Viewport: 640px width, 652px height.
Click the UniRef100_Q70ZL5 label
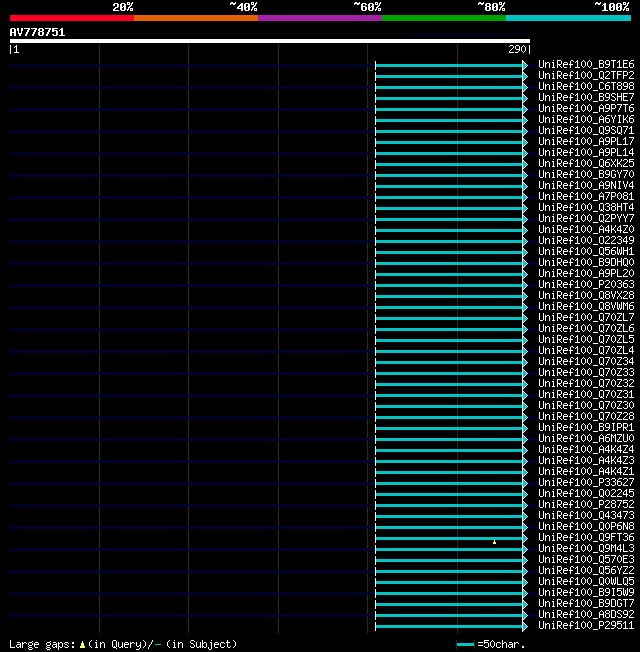(x=586, y=339)
